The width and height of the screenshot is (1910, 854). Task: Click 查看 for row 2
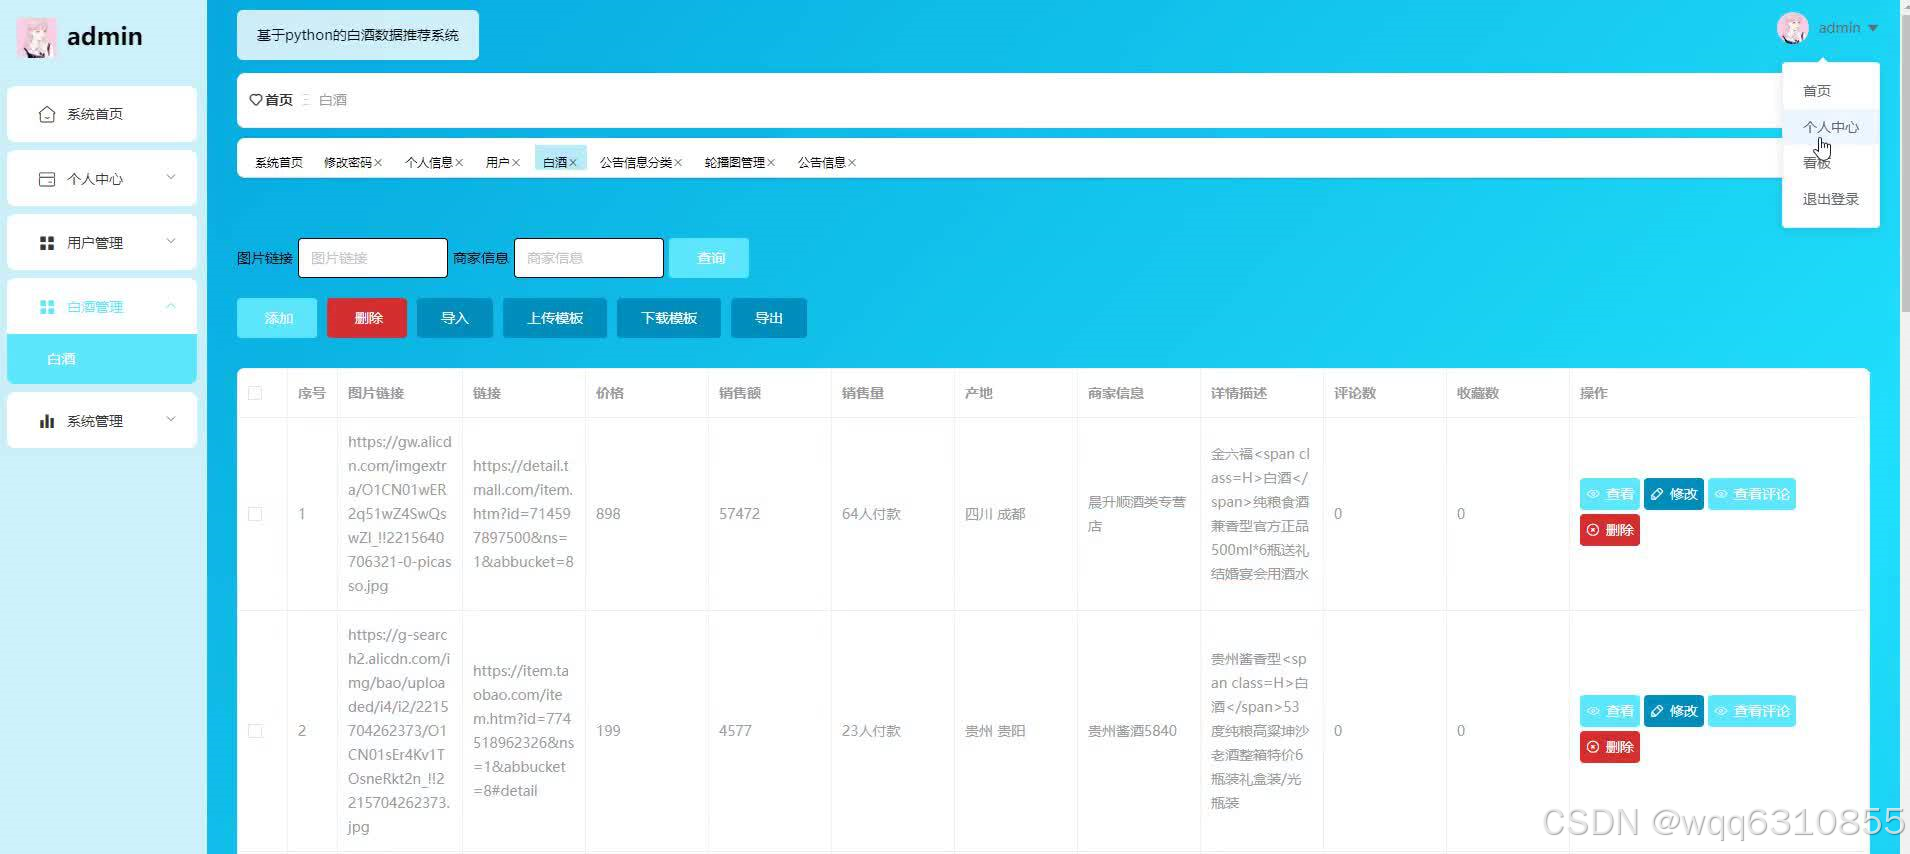coord(1610,711)
